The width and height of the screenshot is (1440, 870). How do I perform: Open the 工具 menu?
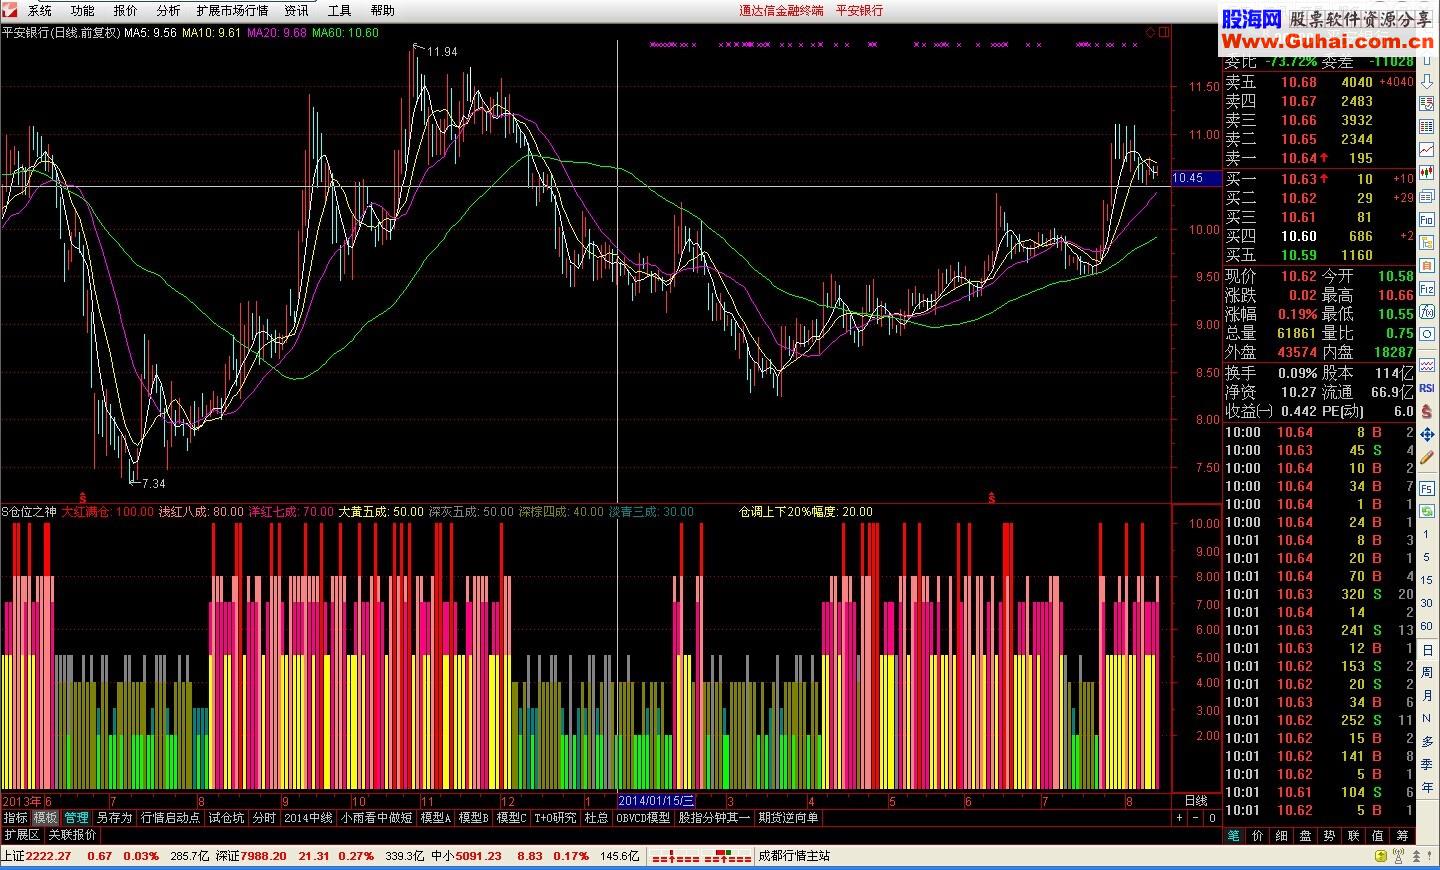point(339,10)
